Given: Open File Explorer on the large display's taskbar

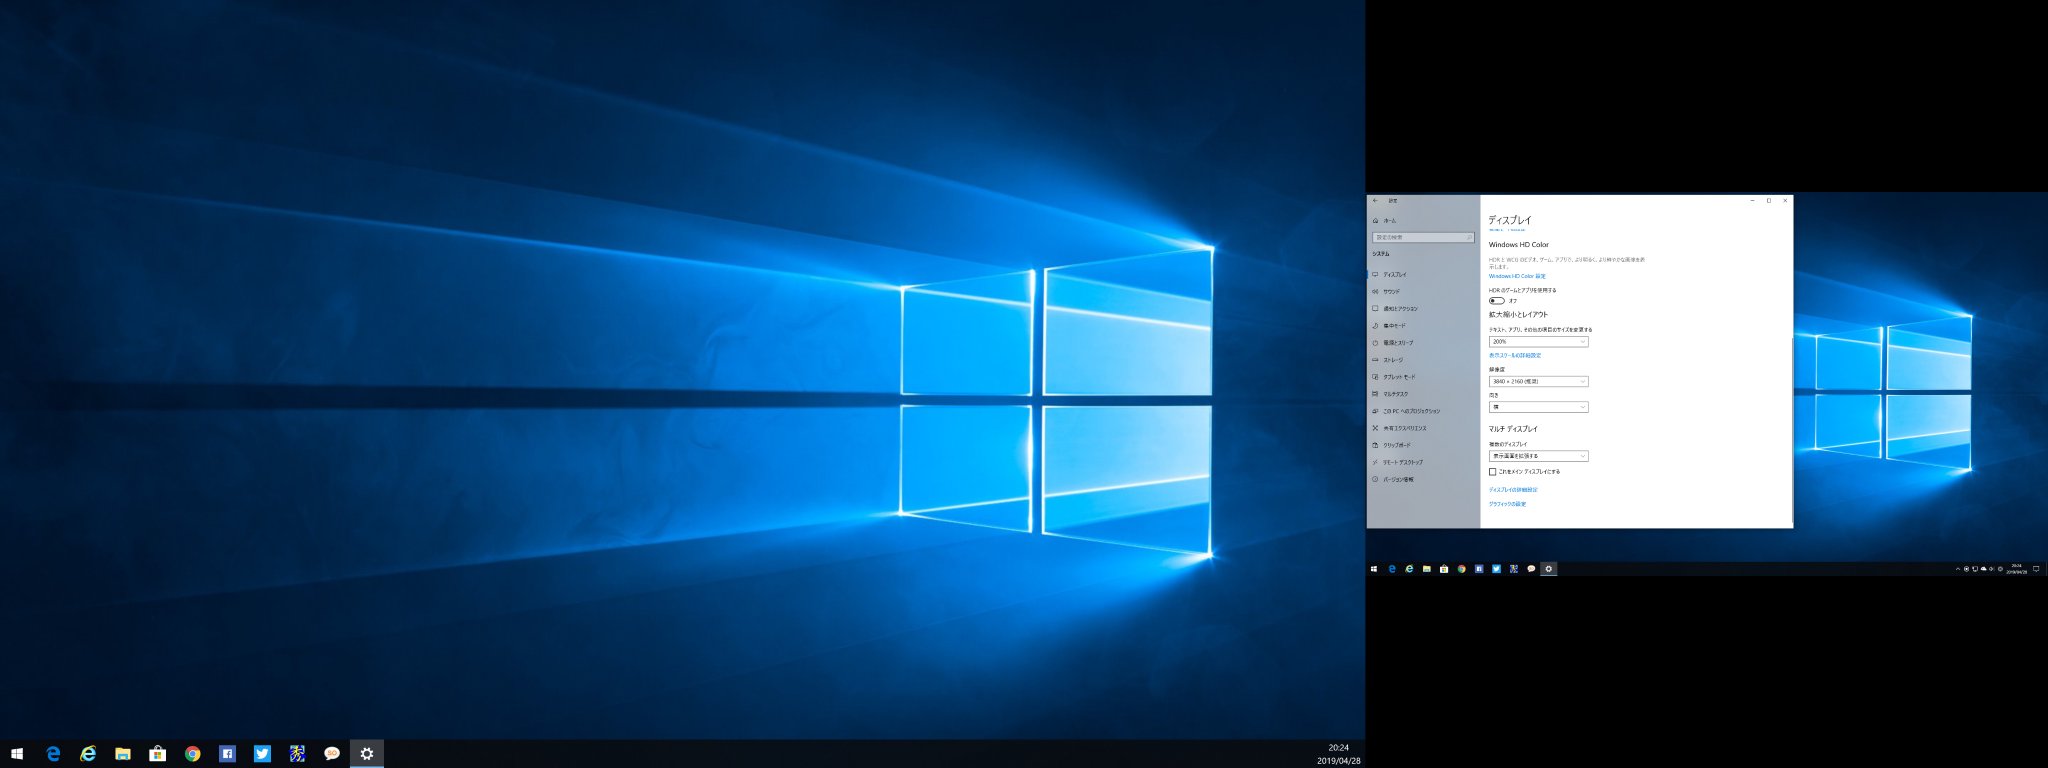Looking at the screenshot, I should pyautogui.click(x=123, y=754).
